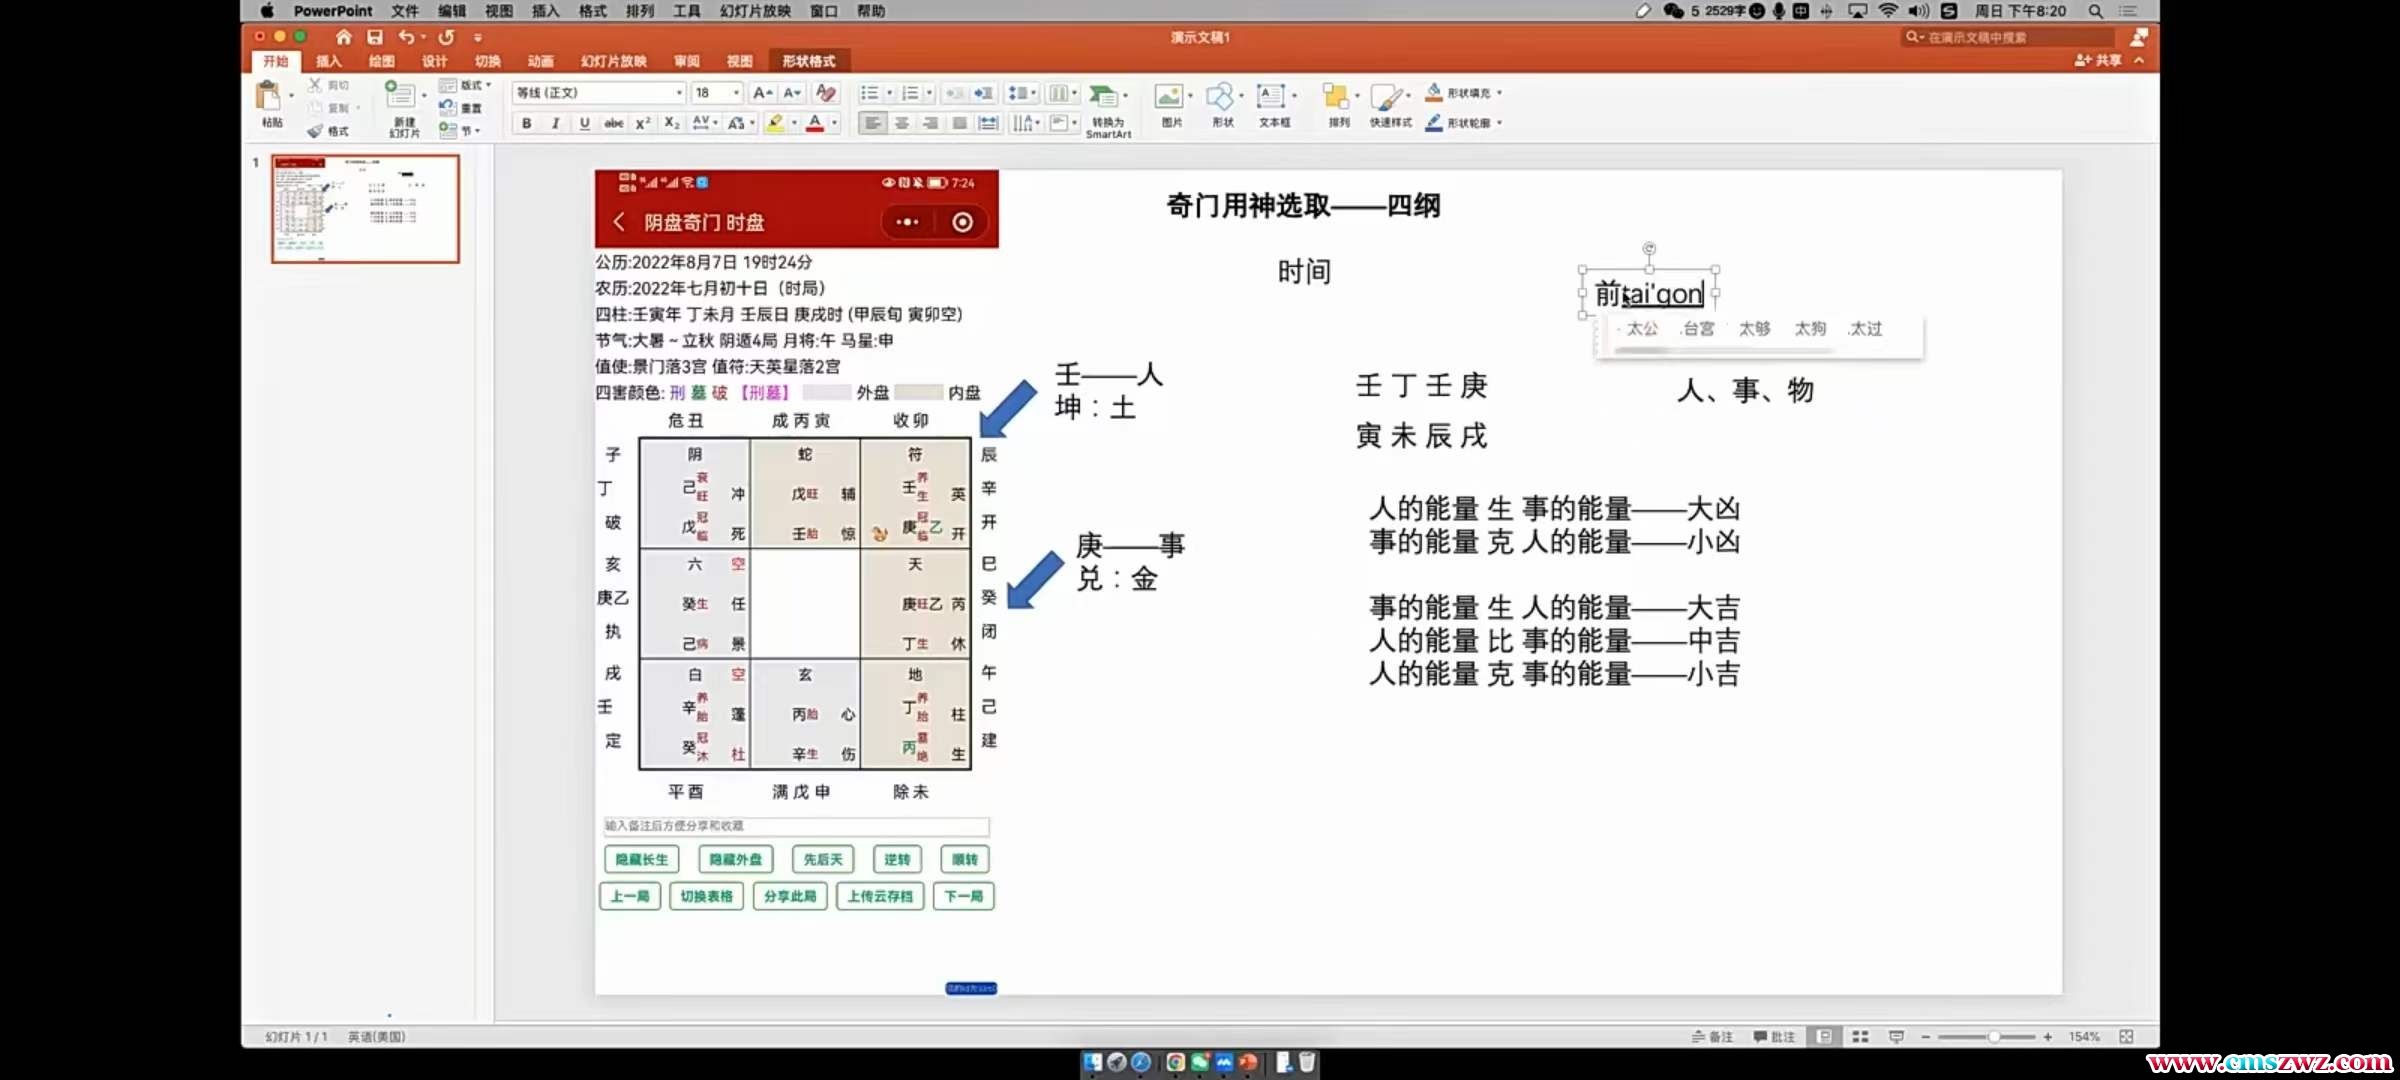Choose IME candidate 太够
Image resolution: width=2400 pixels, height=1080 pixels.
tap(1754, 328)
